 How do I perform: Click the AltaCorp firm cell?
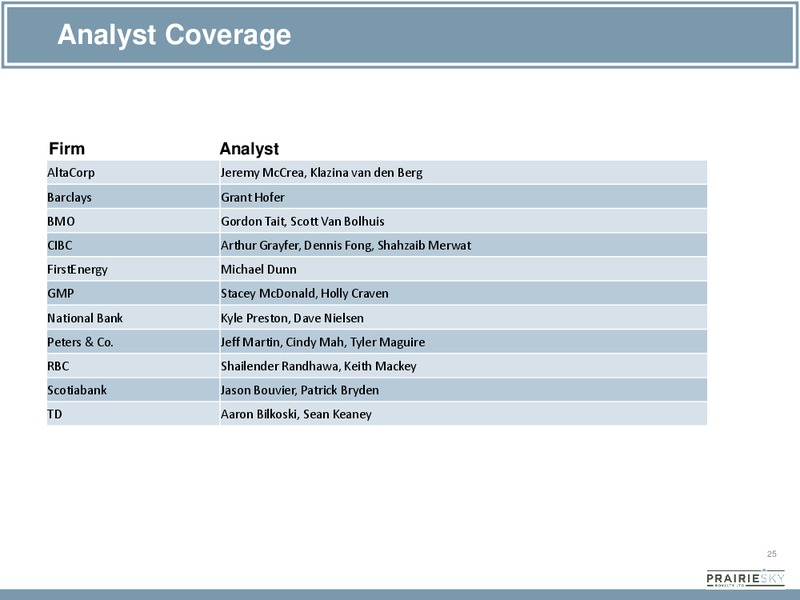[133, 172]
